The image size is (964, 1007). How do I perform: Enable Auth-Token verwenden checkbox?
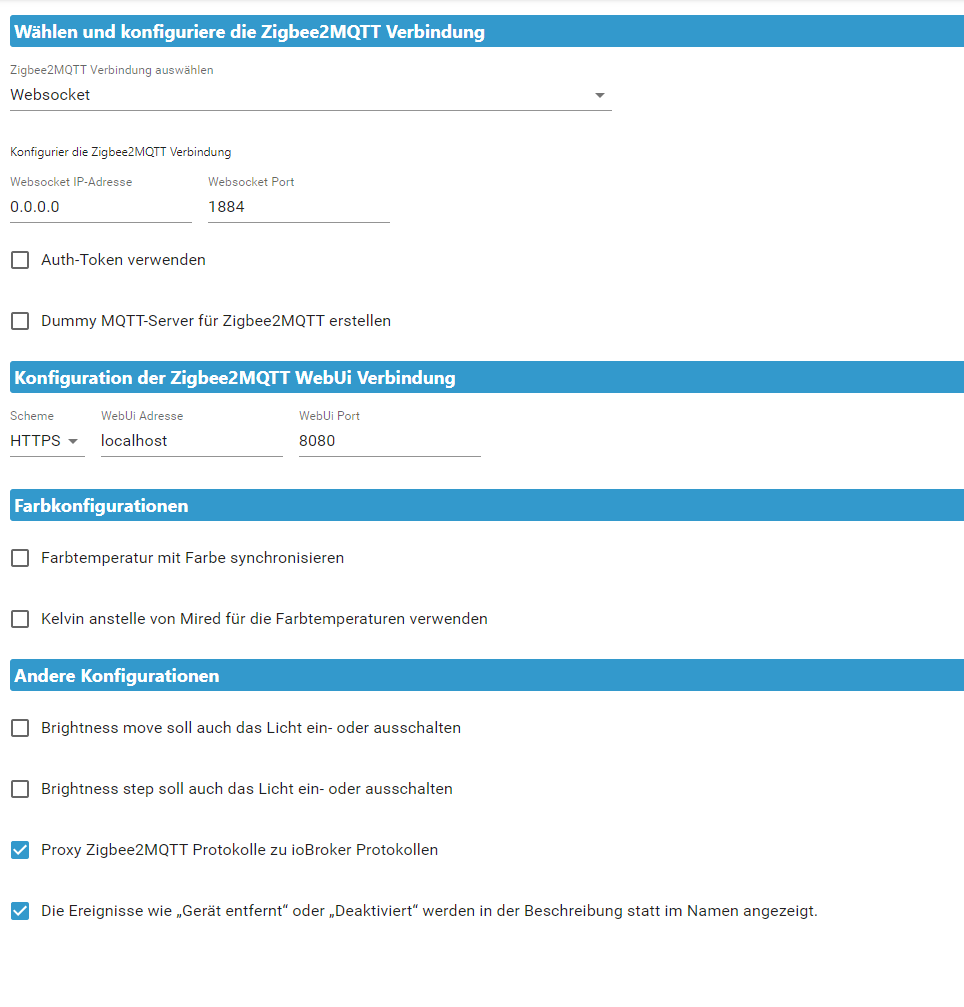tap(20, 260)
